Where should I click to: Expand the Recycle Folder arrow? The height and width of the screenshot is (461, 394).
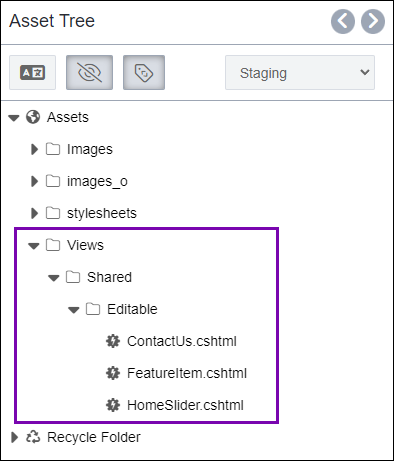14,437
